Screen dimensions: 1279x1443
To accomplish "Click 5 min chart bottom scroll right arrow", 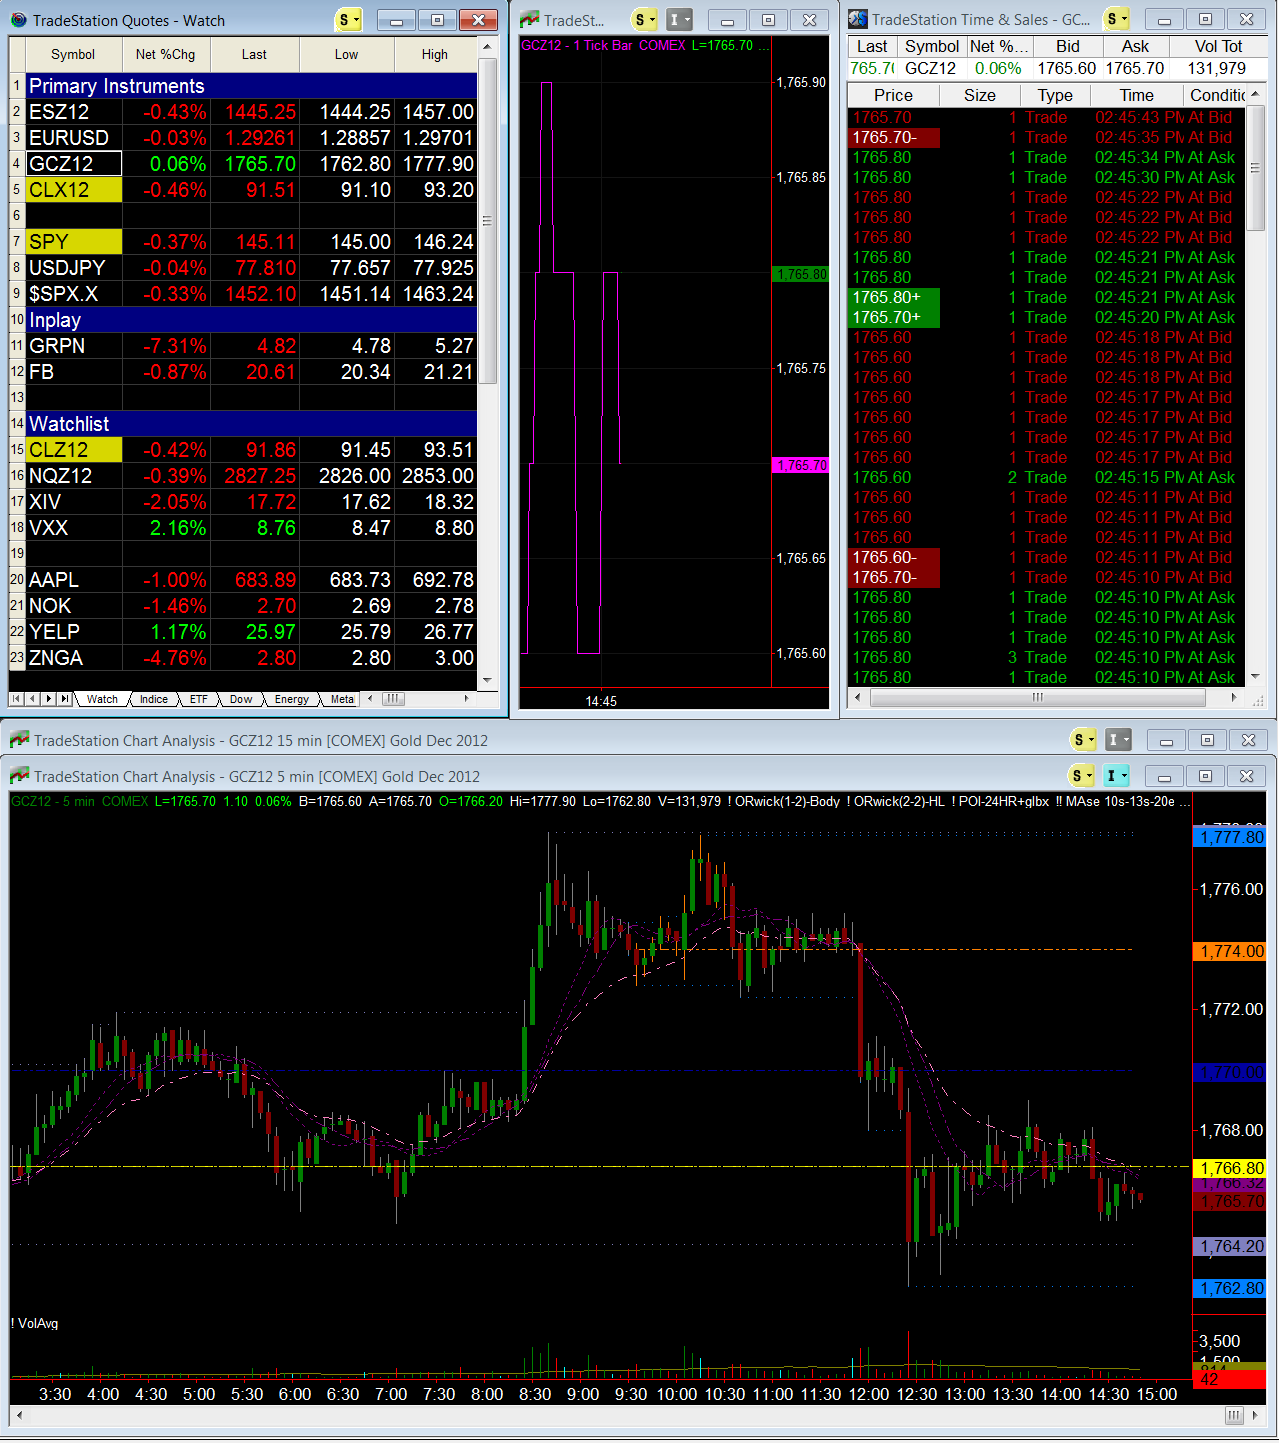I will point(1256,1416).
